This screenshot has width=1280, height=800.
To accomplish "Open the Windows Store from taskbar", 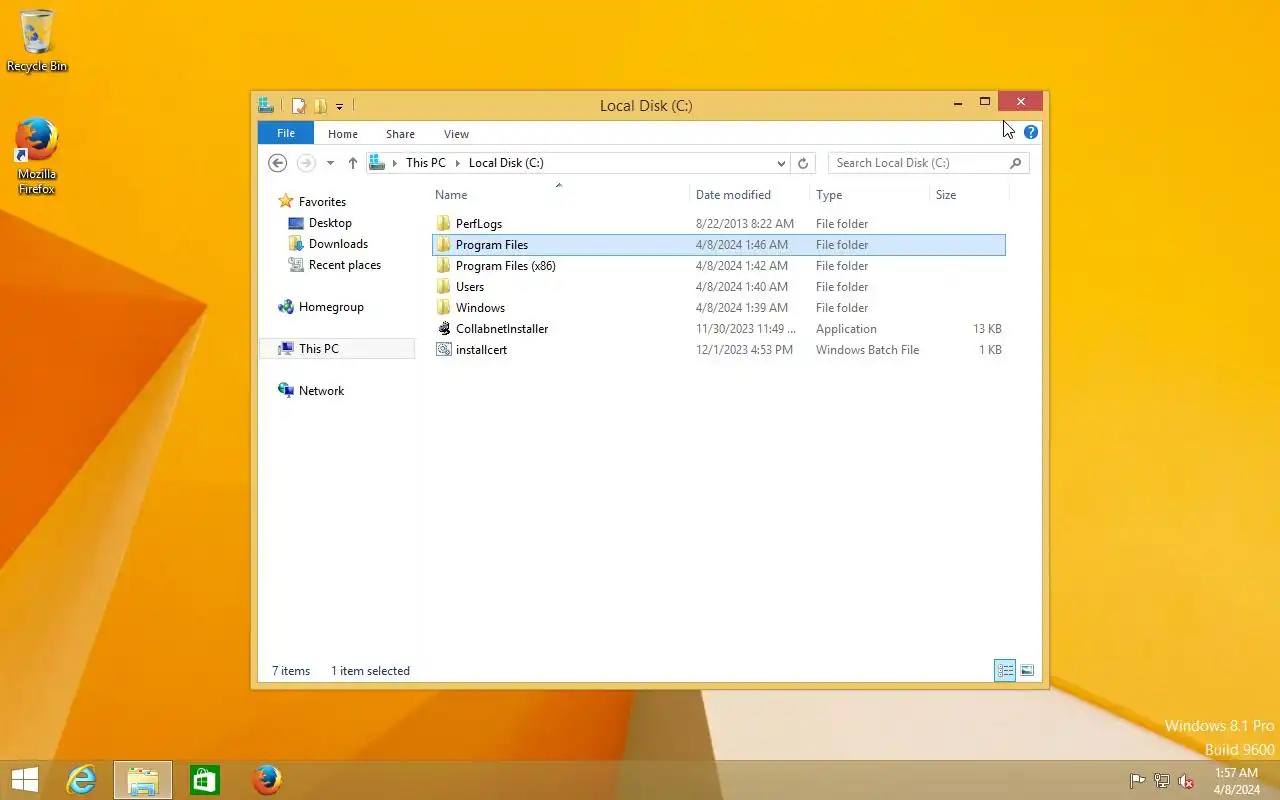I will (x=205, y=780).
